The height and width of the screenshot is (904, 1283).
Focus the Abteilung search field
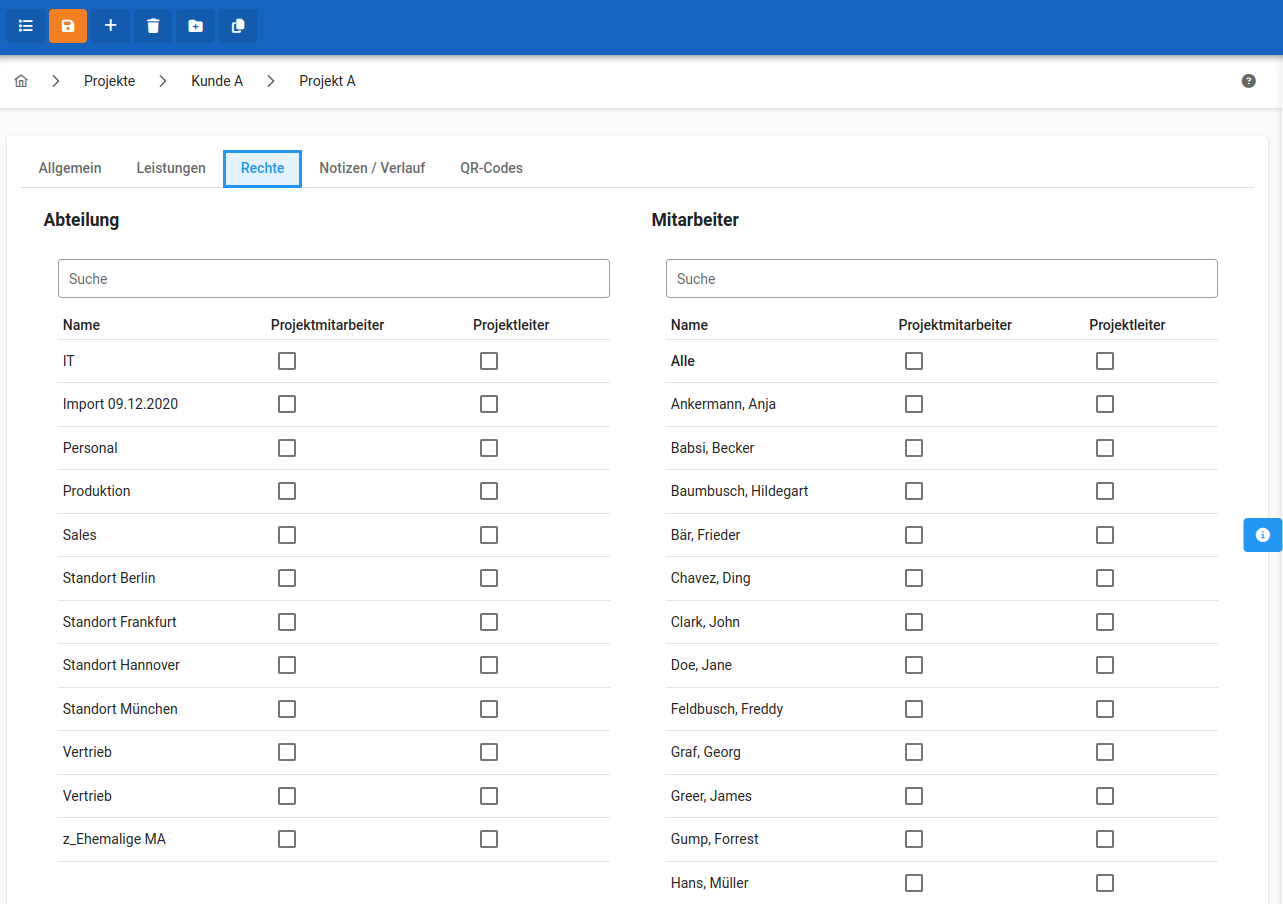(334, 279)
